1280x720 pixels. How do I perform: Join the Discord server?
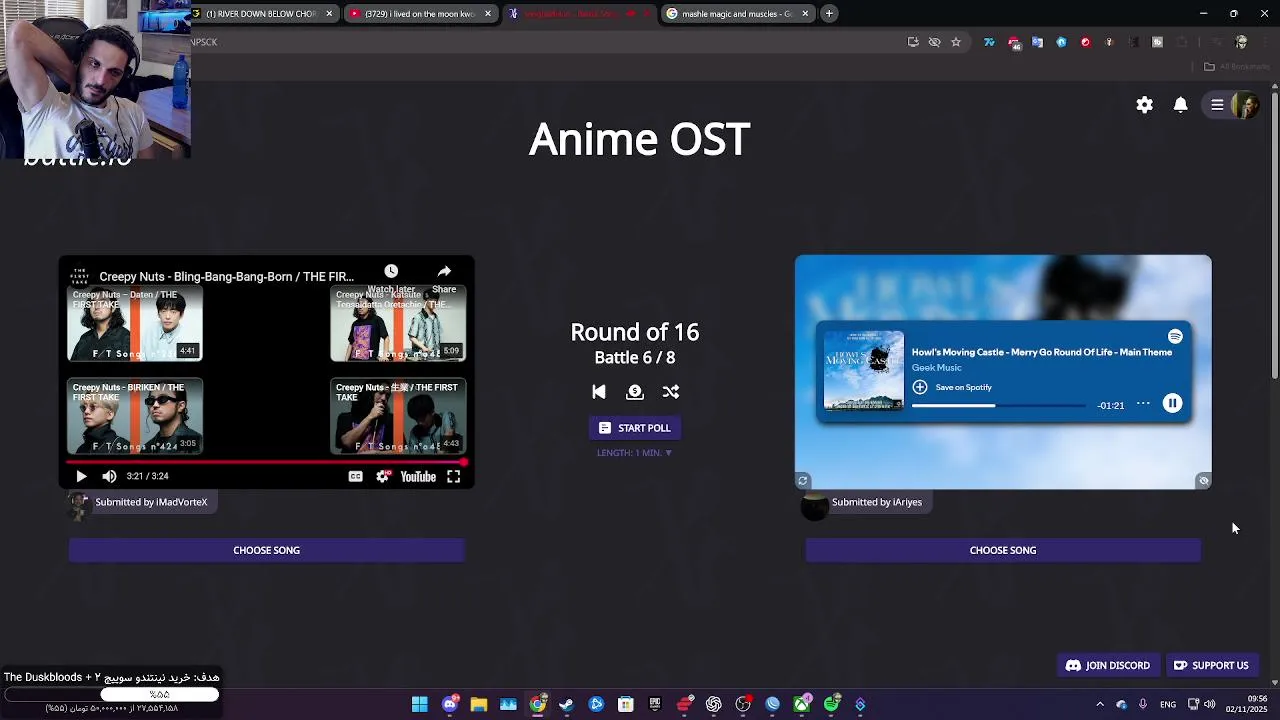point(1108,666)
